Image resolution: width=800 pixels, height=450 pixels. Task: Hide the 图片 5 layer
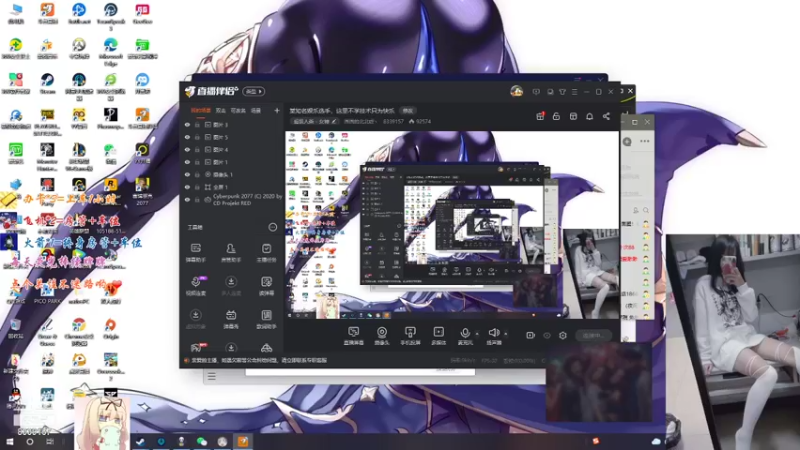tap(187, 137)
